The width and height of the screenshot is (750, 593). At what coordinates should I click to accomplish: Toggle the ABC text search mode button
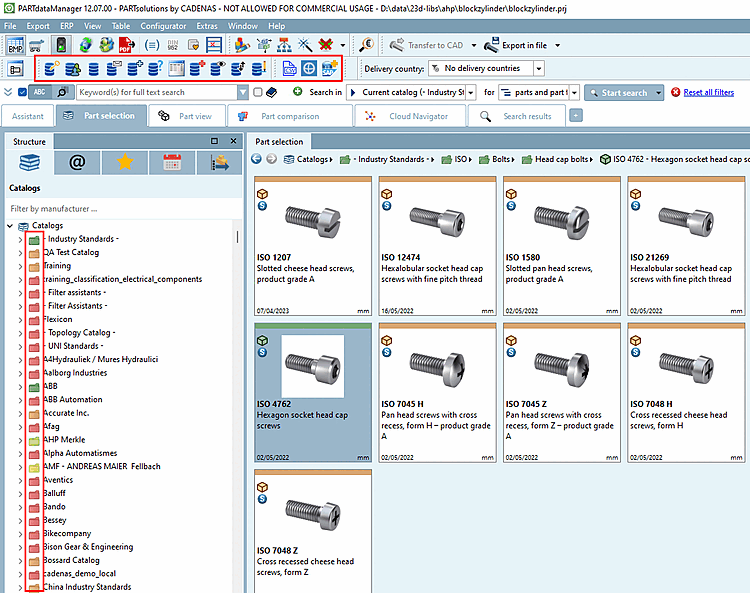39,92
